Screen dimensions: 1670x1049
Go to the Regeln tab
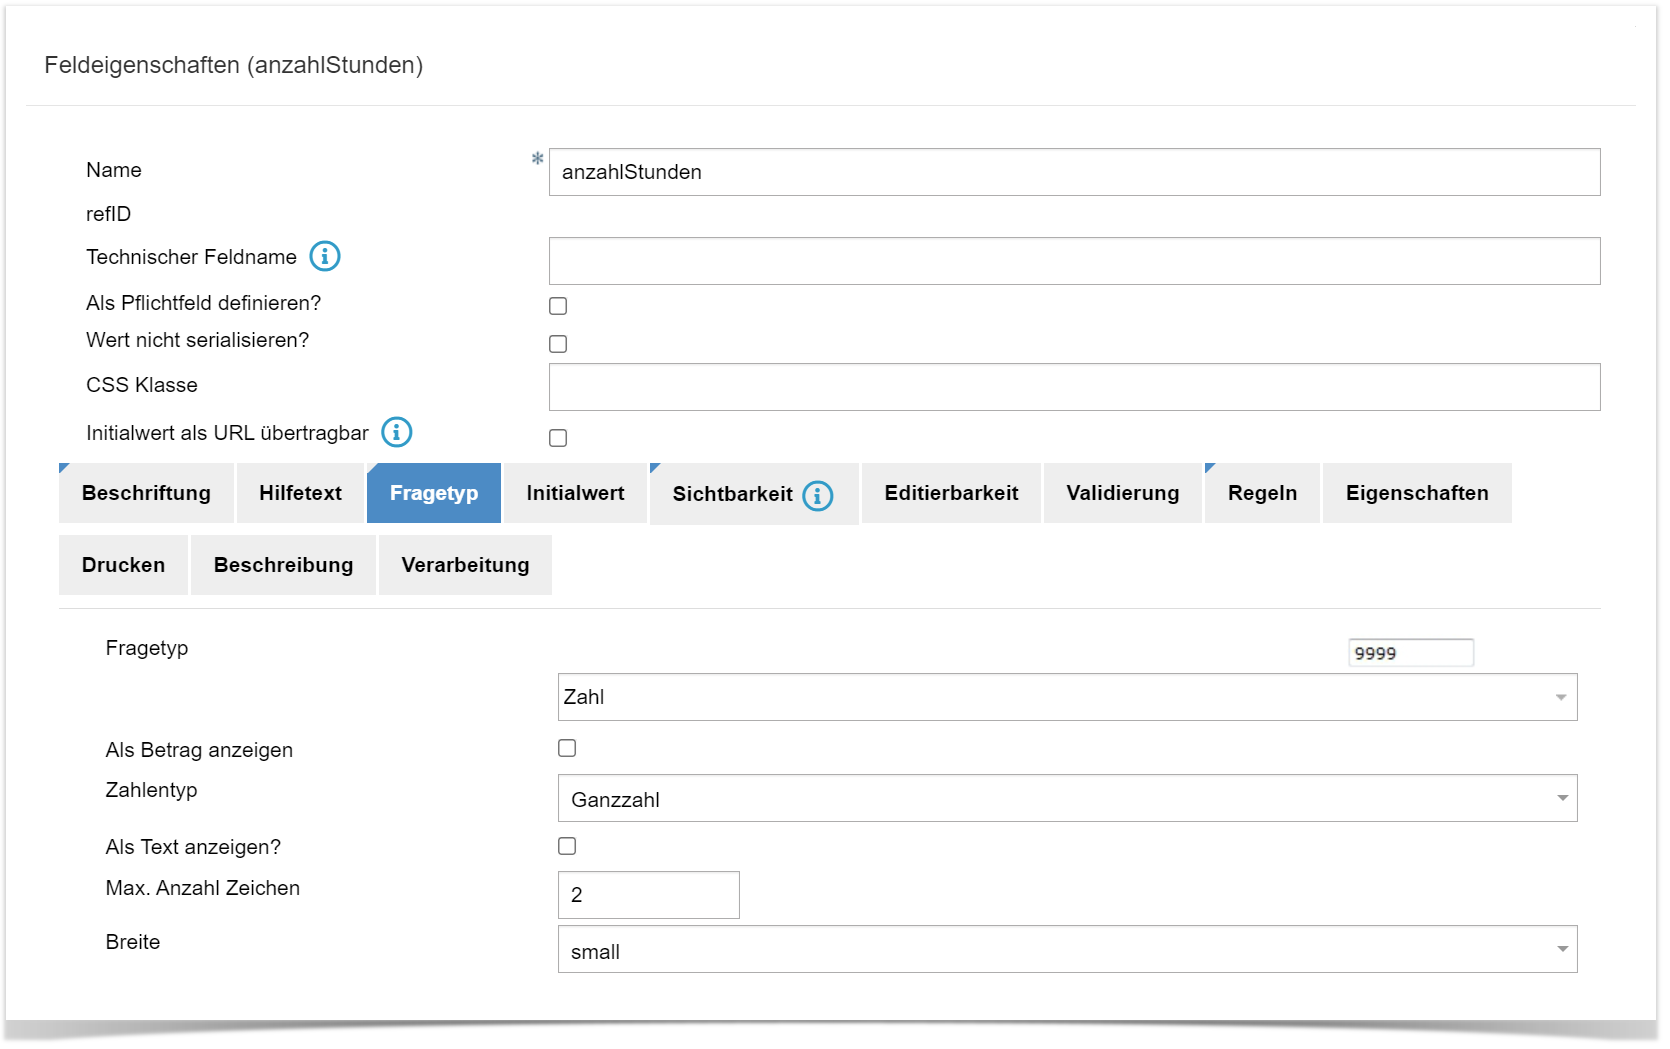(1262, 493)
